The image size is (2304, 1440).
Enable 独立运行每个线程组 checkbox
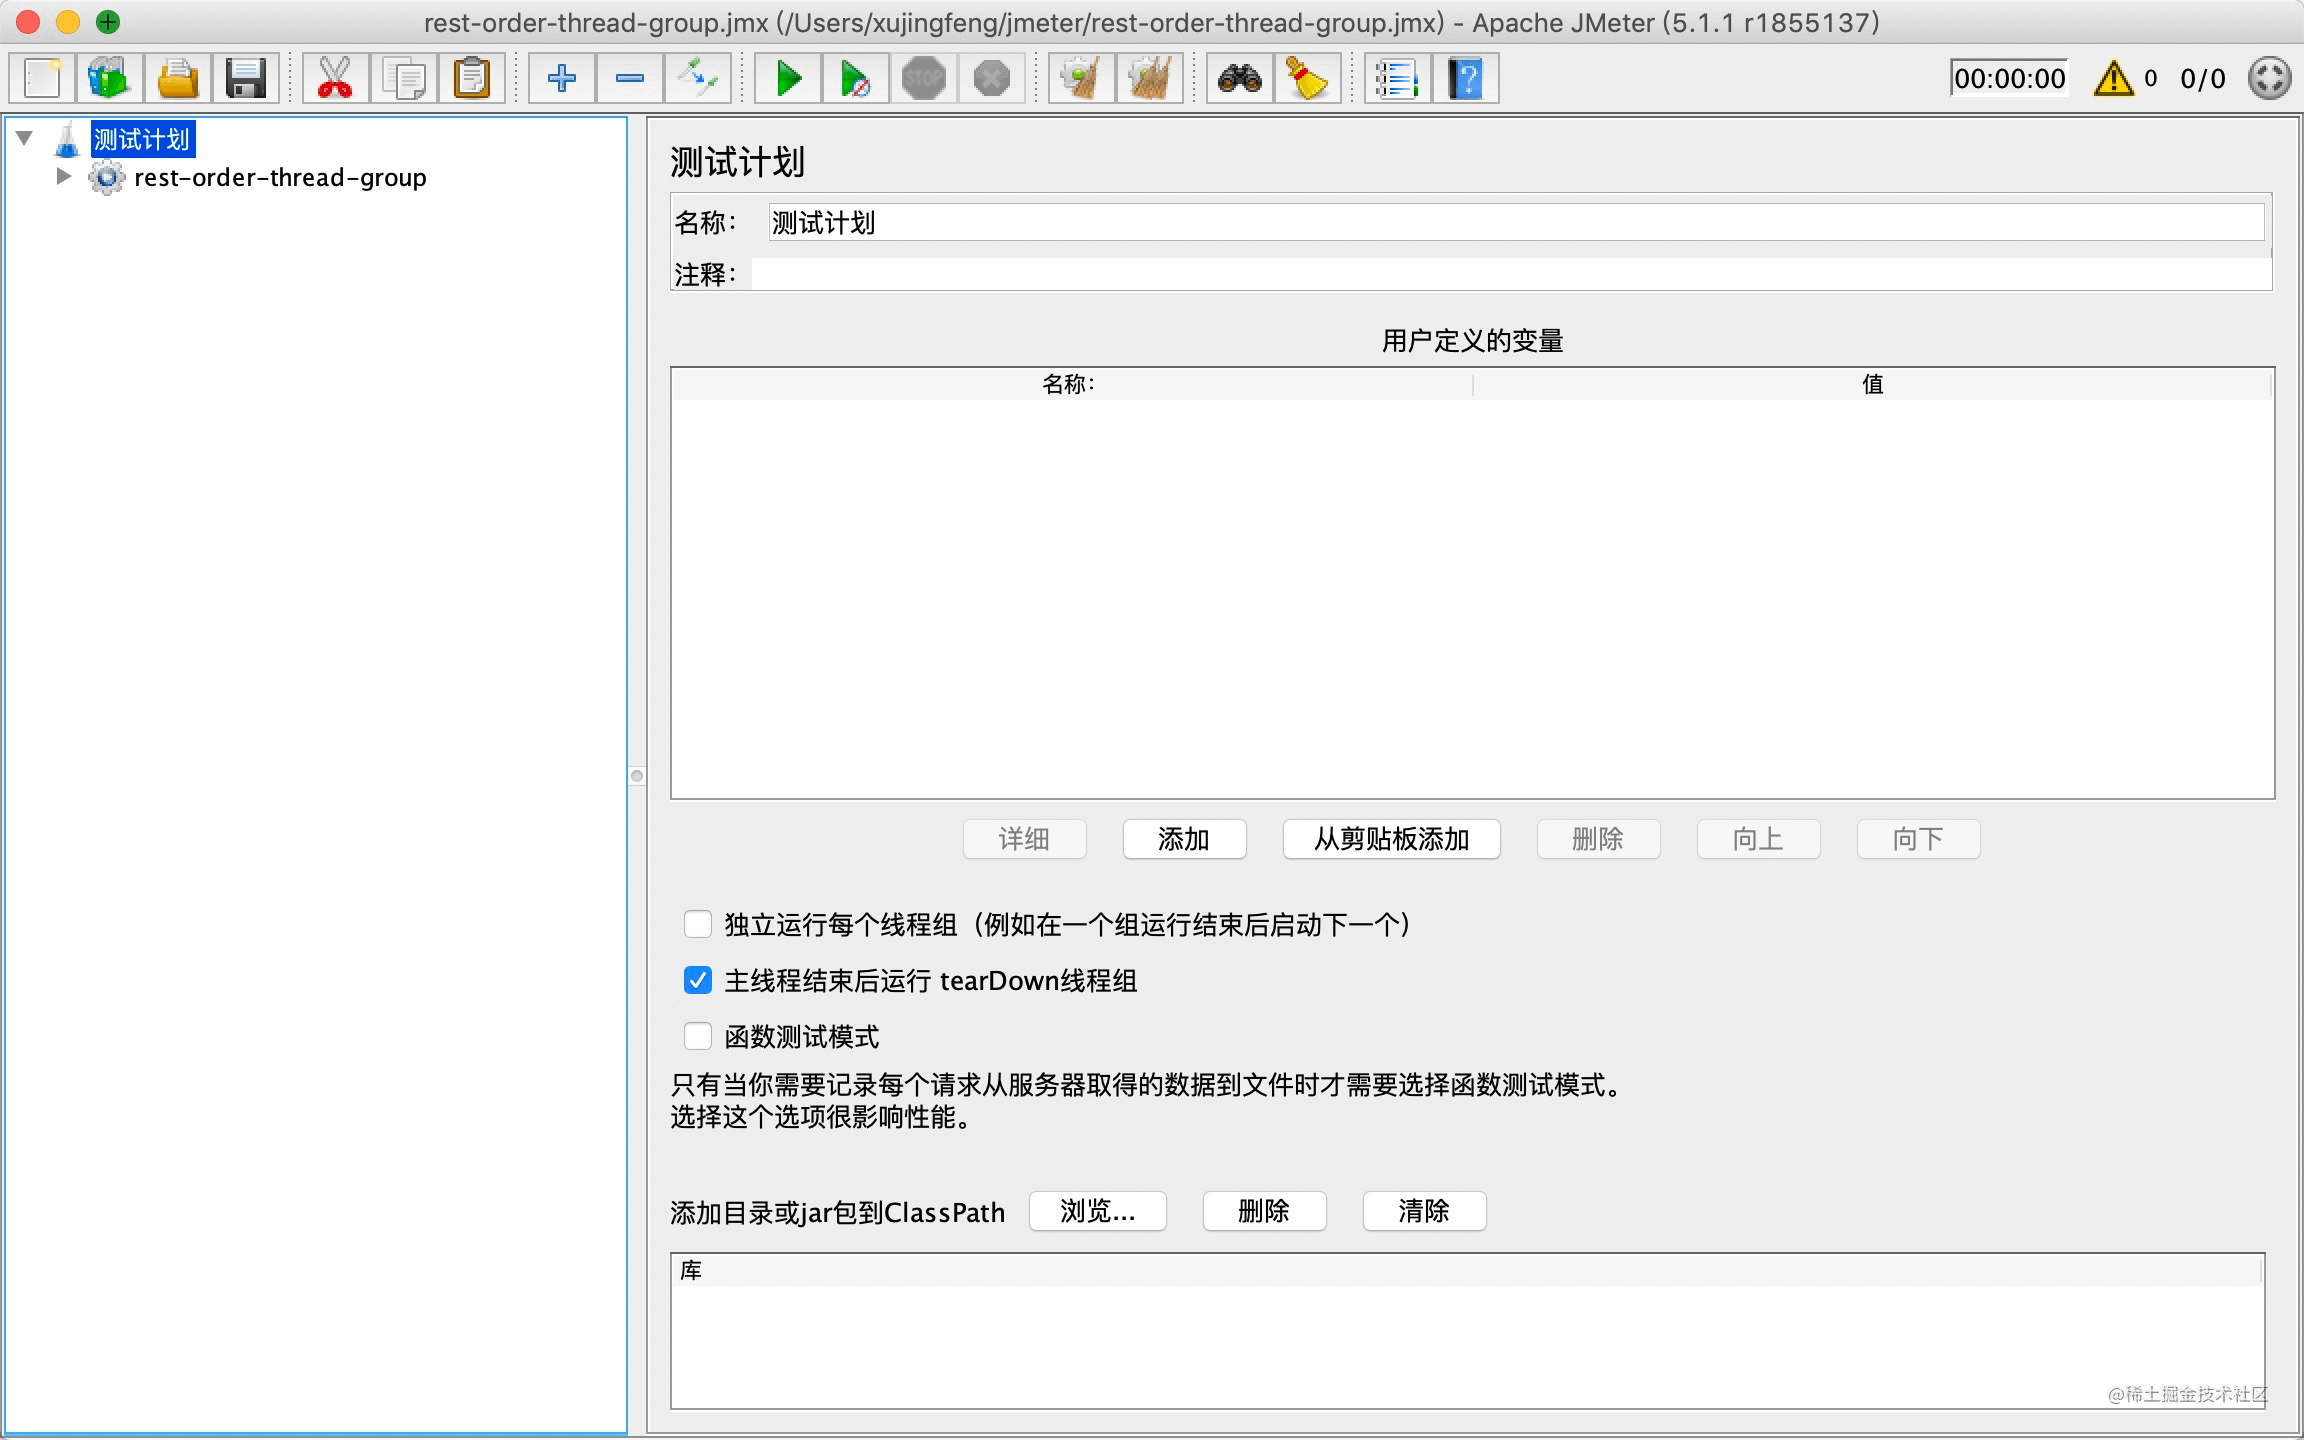tap(698, 924)
